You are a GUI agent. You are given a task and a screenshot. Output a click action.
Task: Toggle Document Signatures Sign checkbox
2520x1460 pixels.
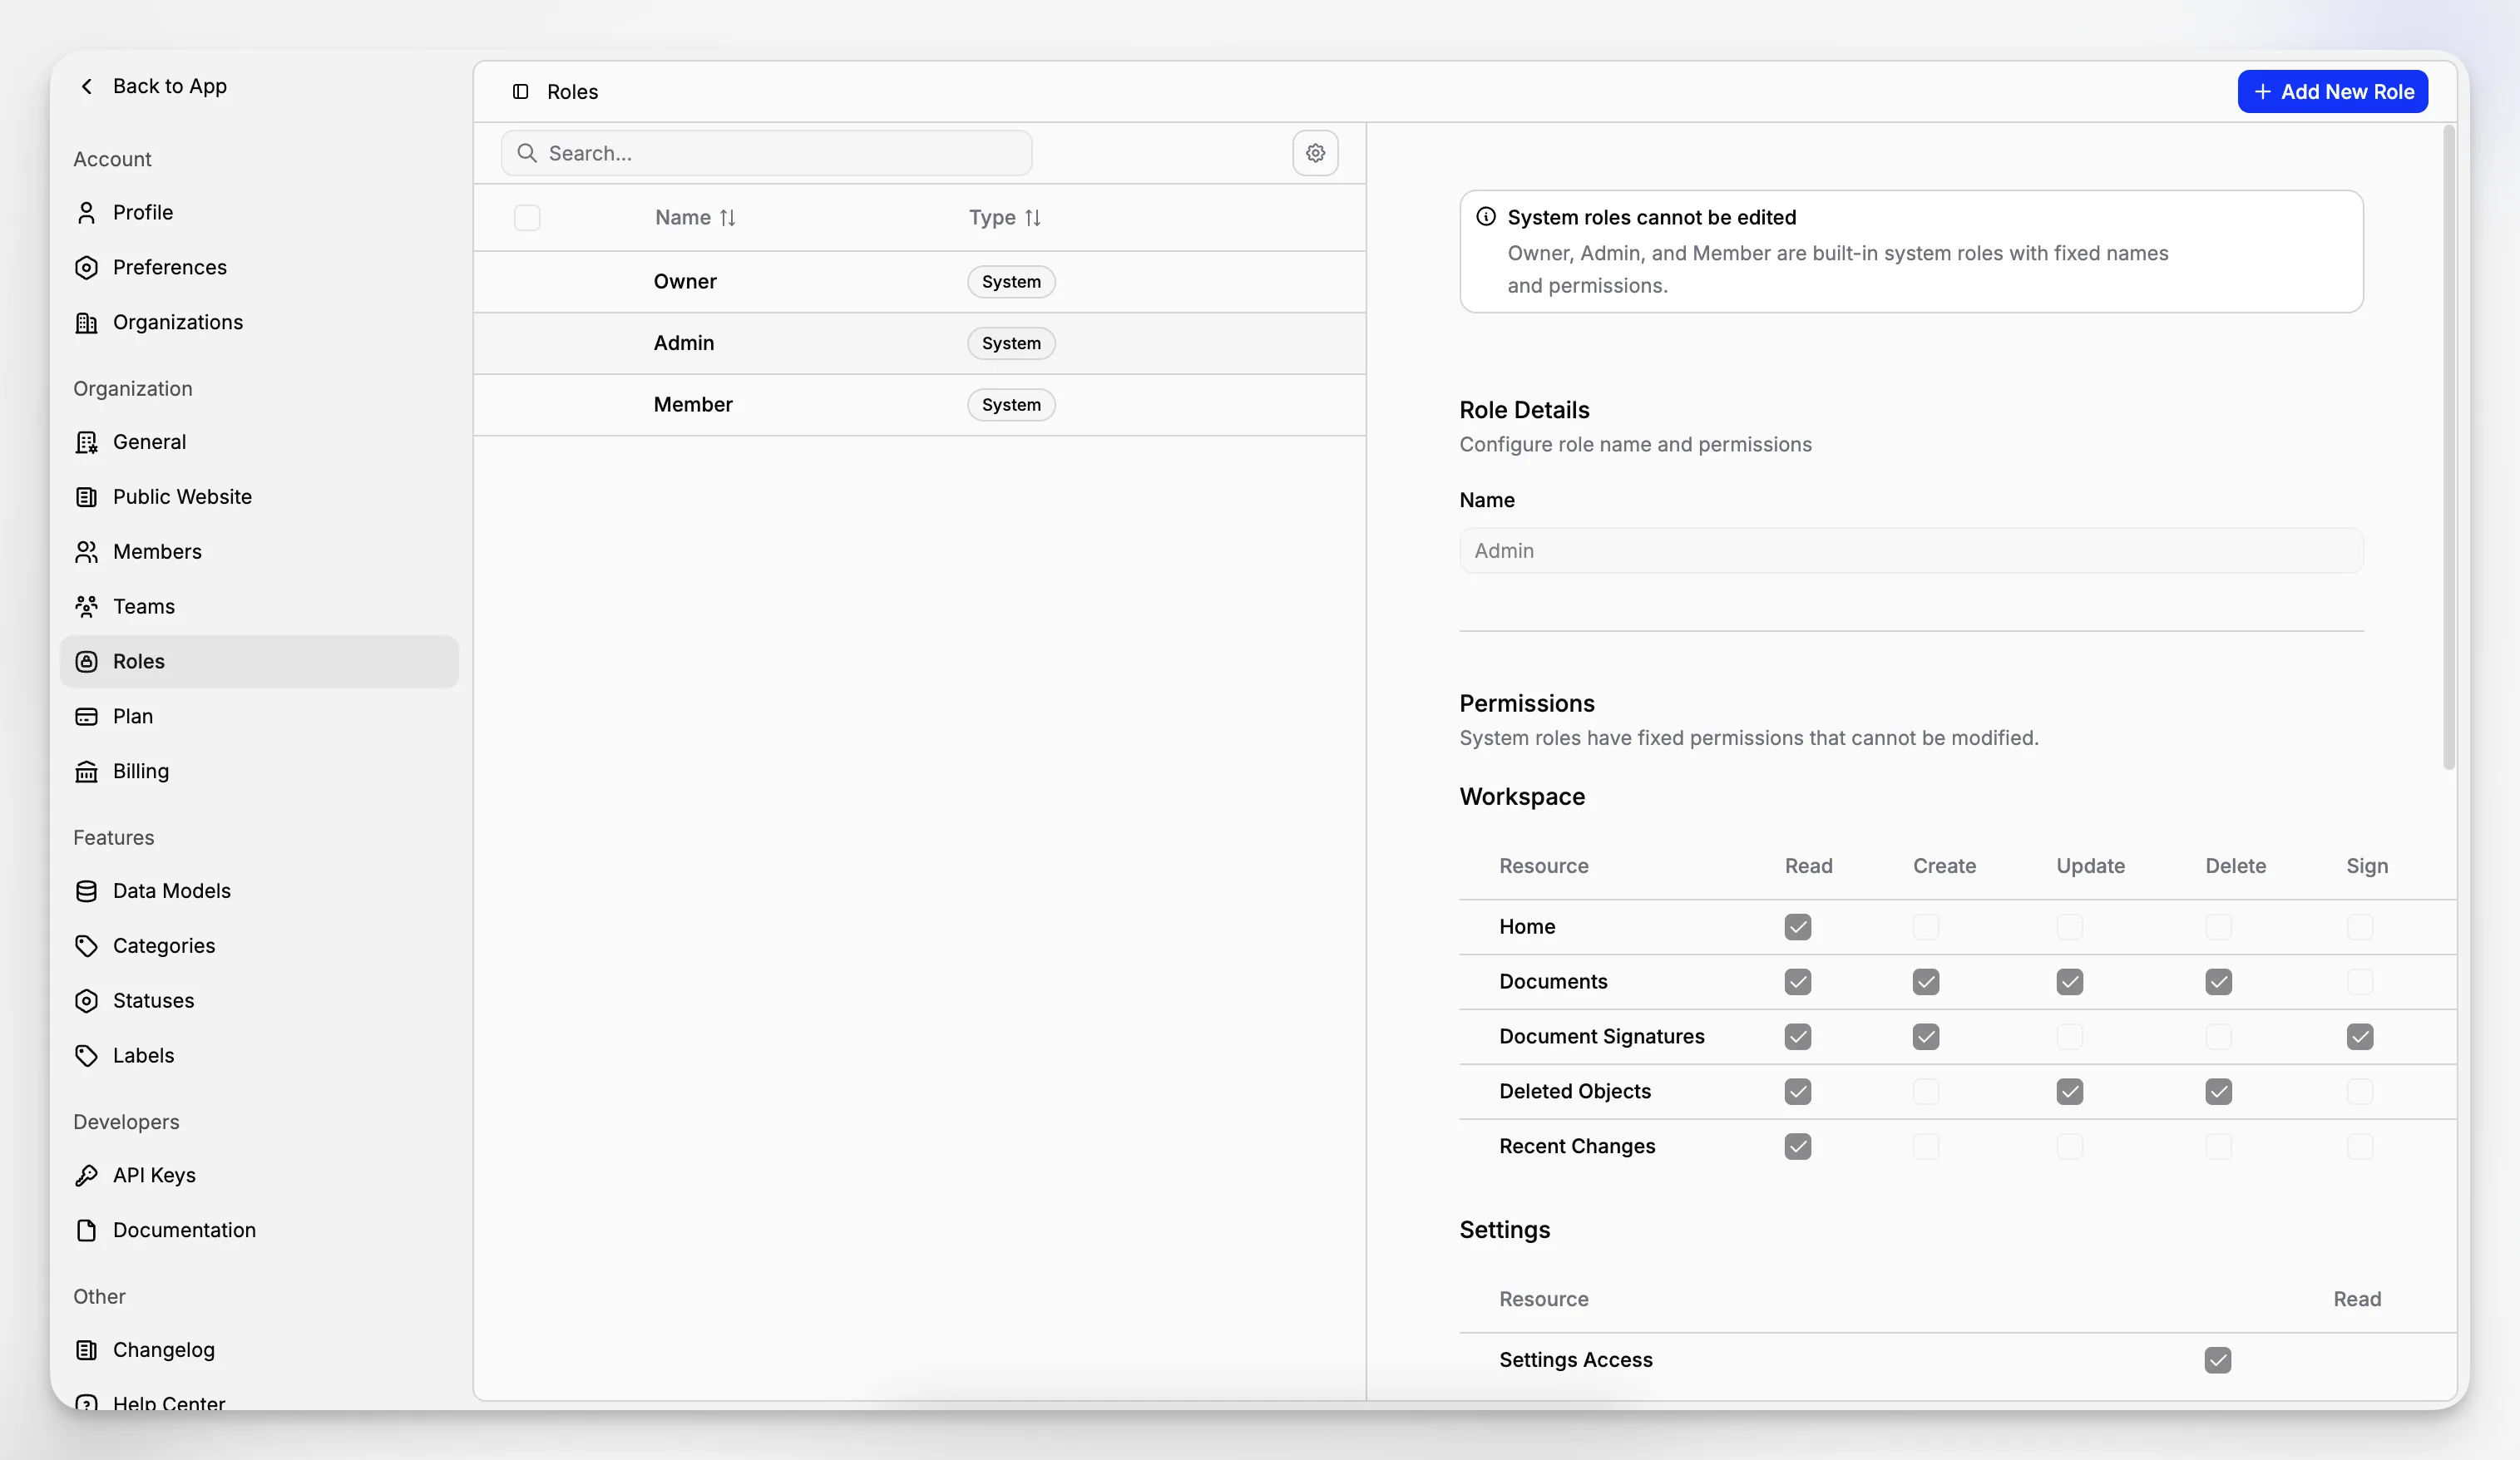(x=2360, y=1037)
